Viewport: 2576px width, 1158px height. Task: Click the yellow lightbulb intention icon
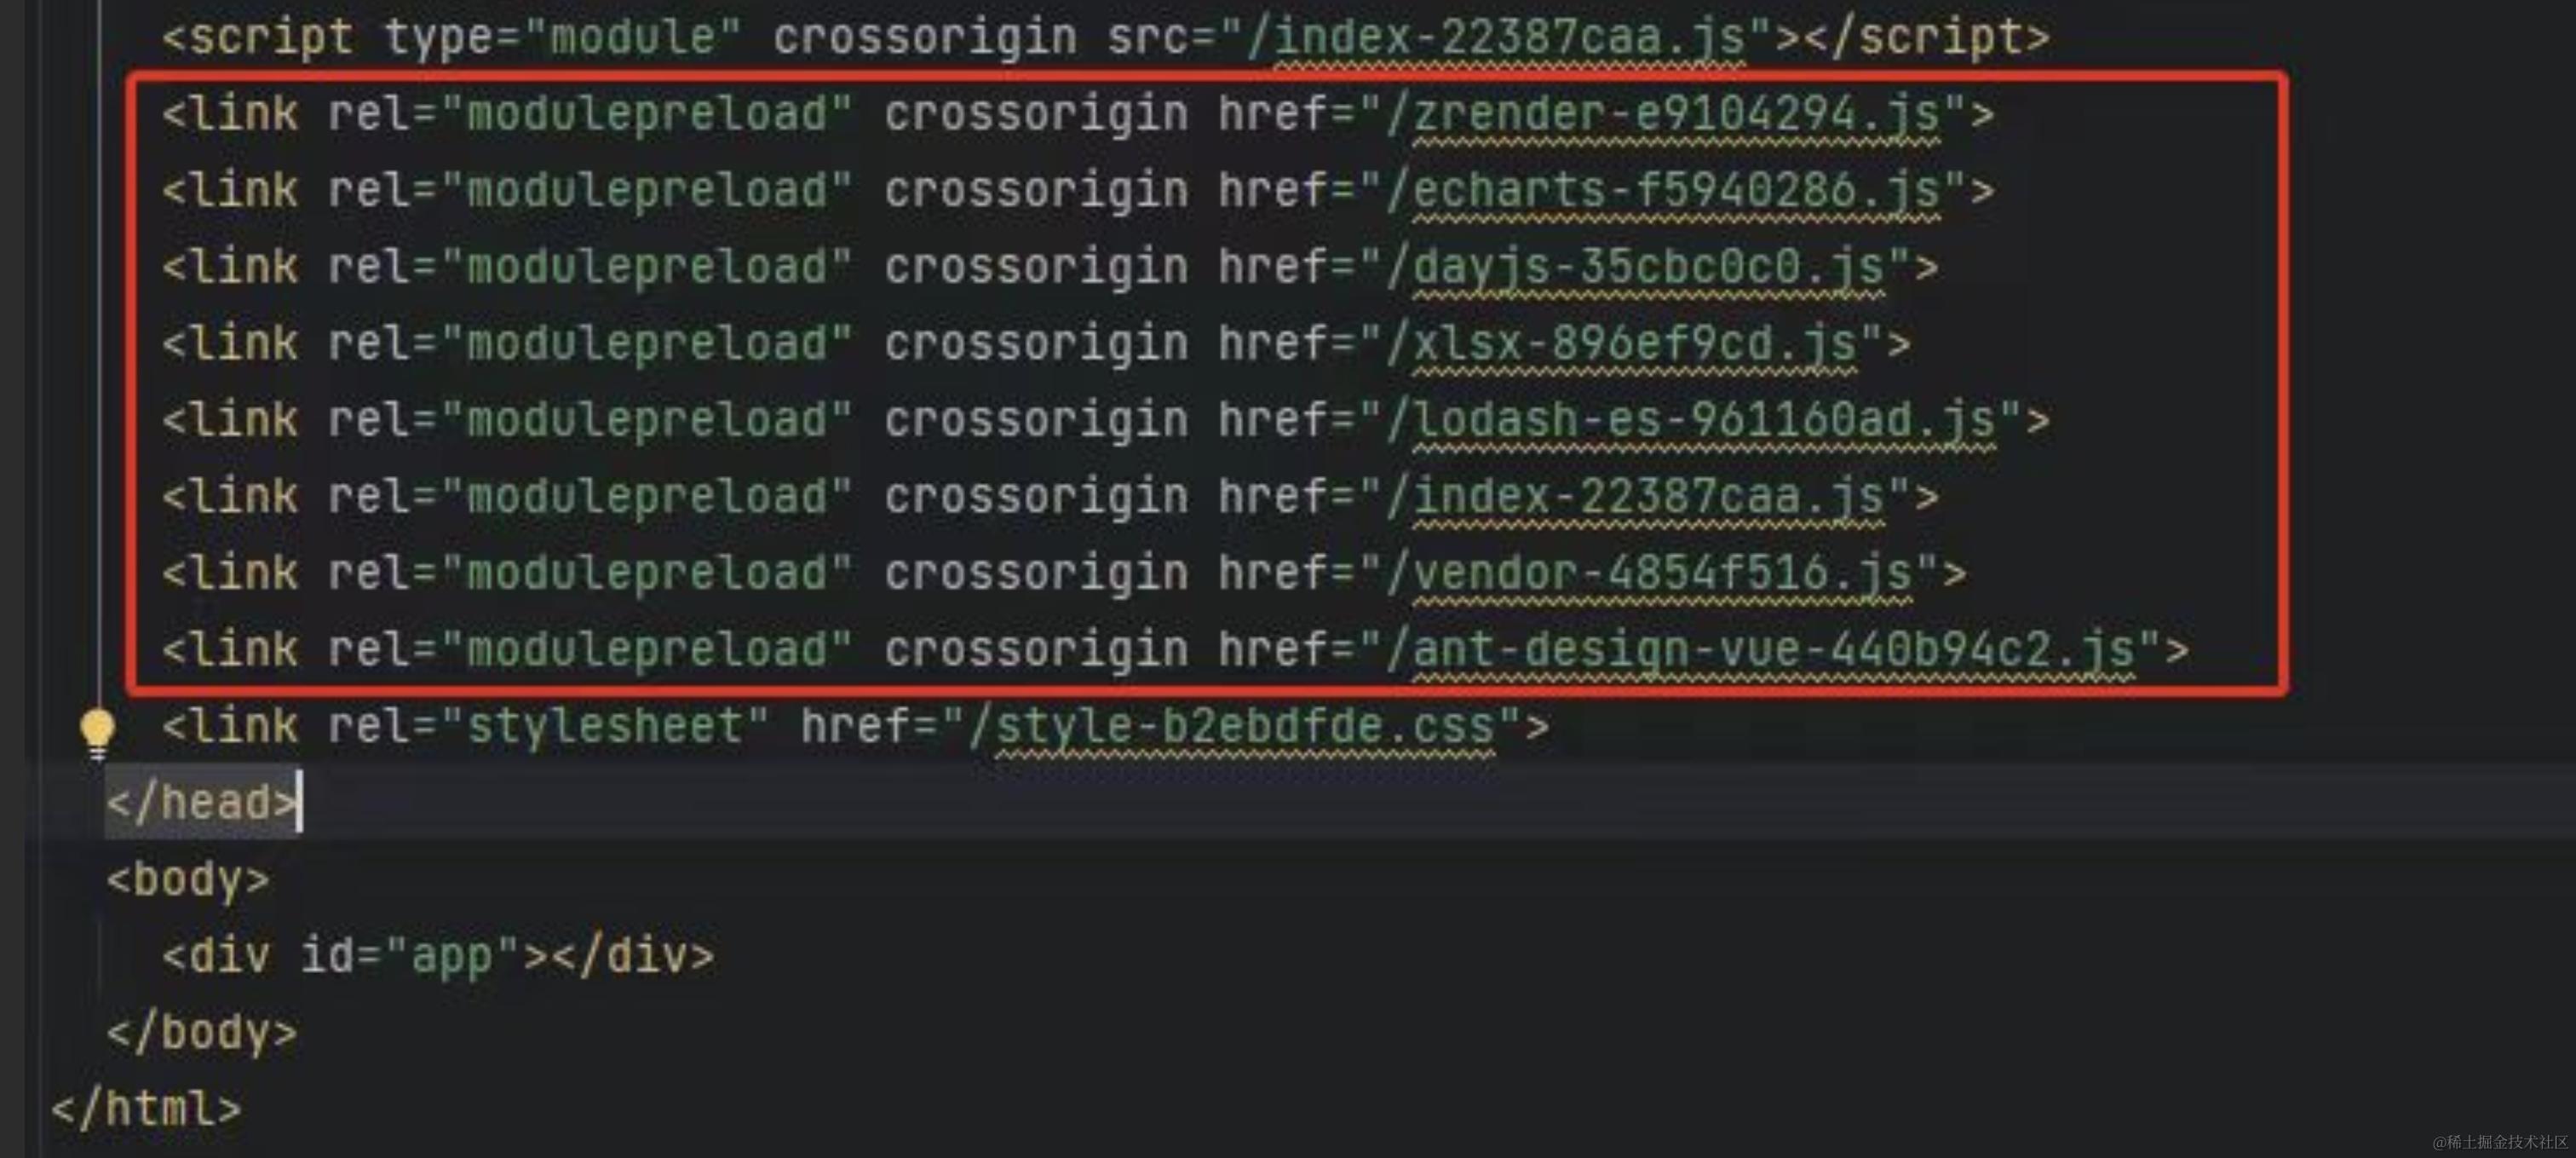(97, 733)
